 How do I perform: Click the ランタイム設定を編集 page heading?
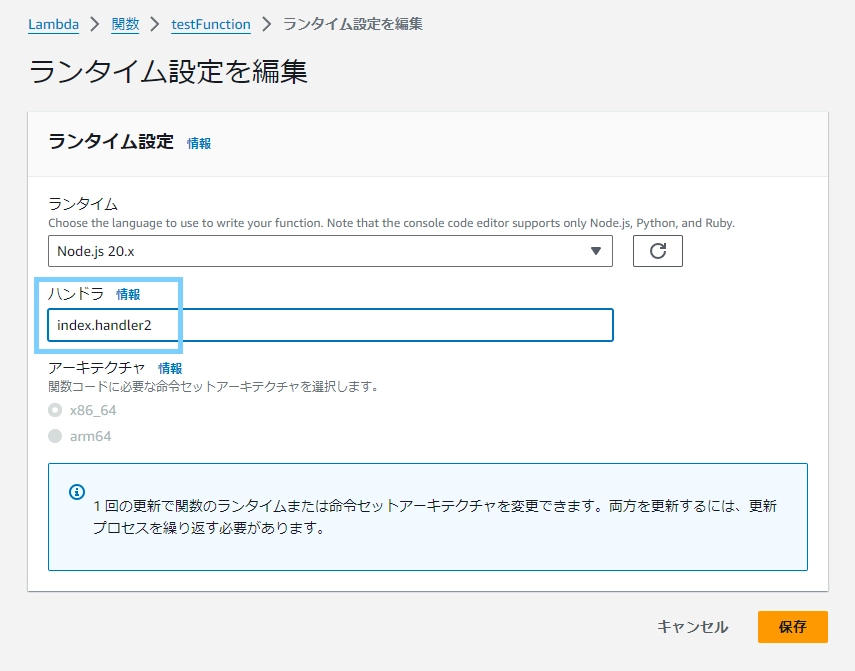[x=168, y=71]
